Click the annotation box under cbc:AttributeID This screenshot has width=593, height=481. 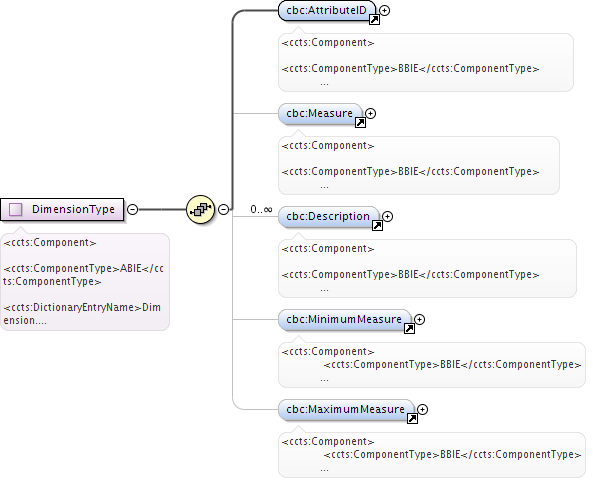click(x=426, y=62)
